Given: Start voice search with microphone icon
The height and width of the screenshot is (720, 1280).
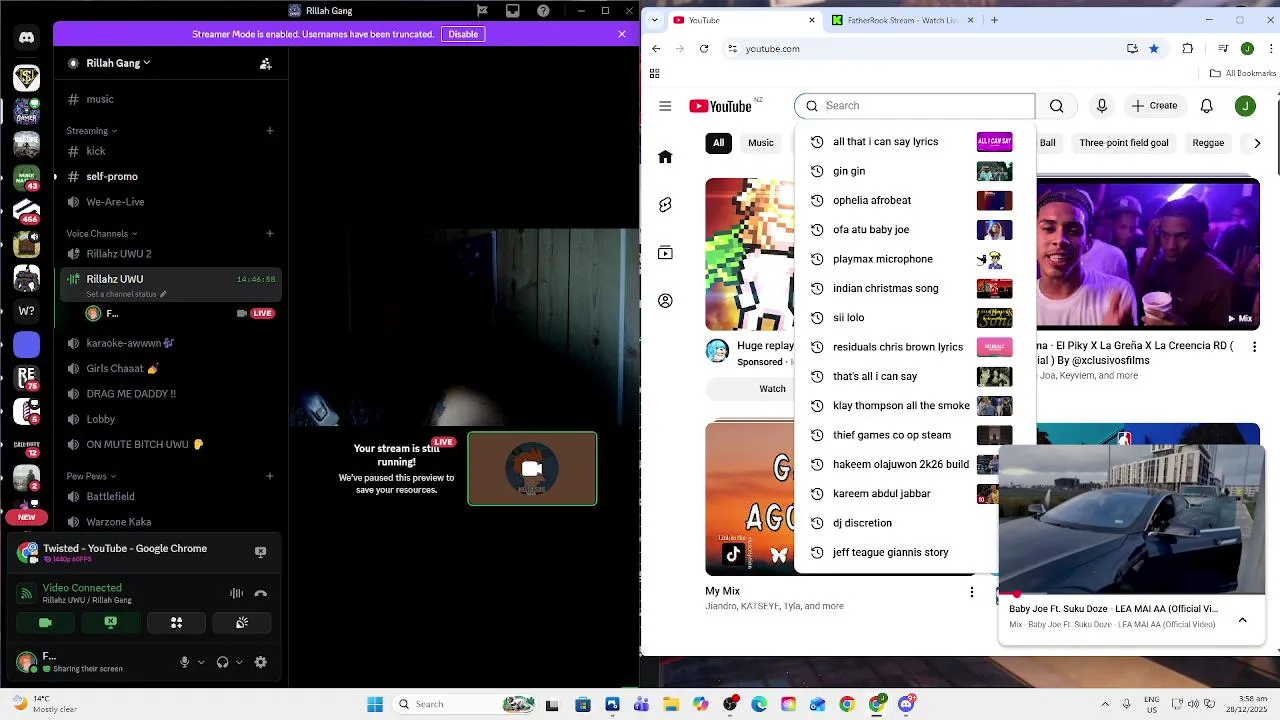Looking at the screenshot, I should (1102, 106).
